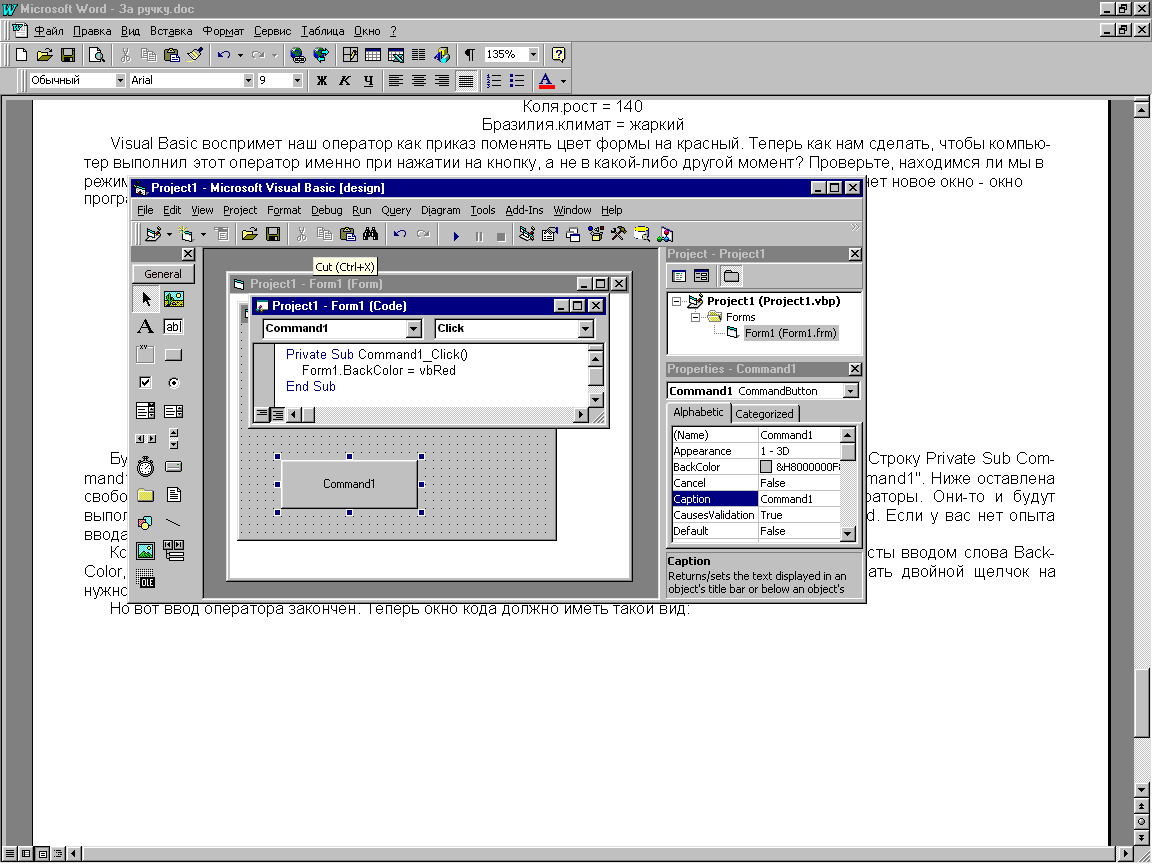Switch to the Categorized properties tab

pyautogui.click(x=764, y=414)
